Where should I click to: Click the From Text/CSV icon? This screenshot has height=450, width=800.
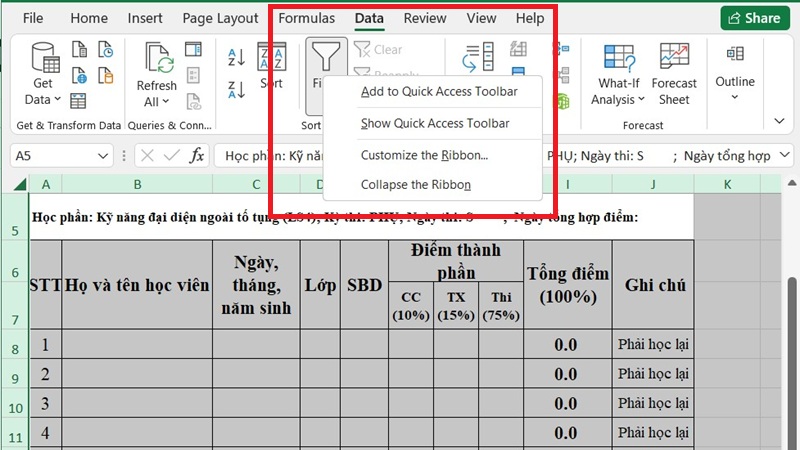79,49
